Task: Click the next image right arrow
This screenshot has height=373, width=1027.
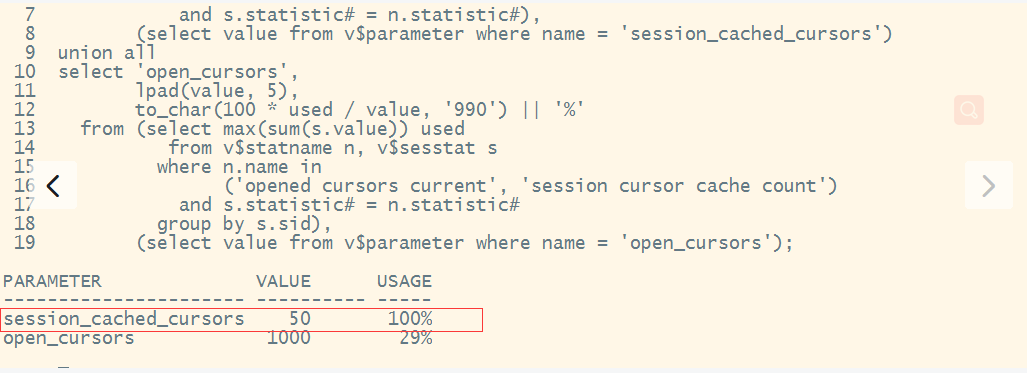Action: (988, 186)
